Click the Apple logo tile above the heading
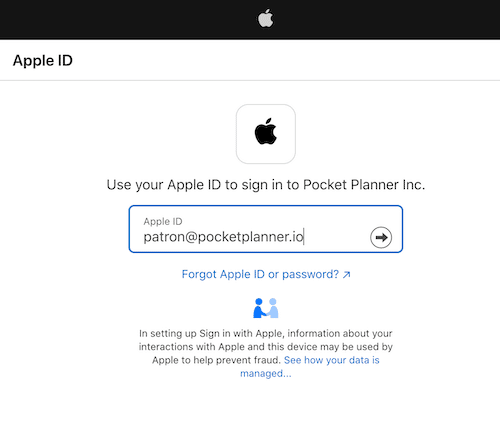The image size is (500, 443). tap(266, 134)
